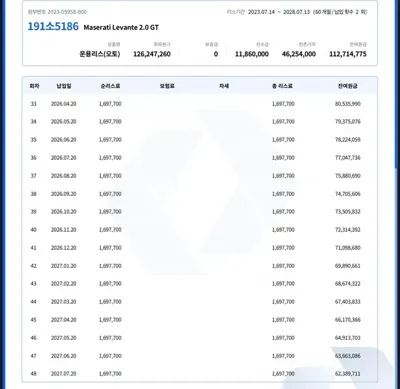The image size is (400, 389).
Task: Click balance 67,403,833
Action: tap(348, 302)
